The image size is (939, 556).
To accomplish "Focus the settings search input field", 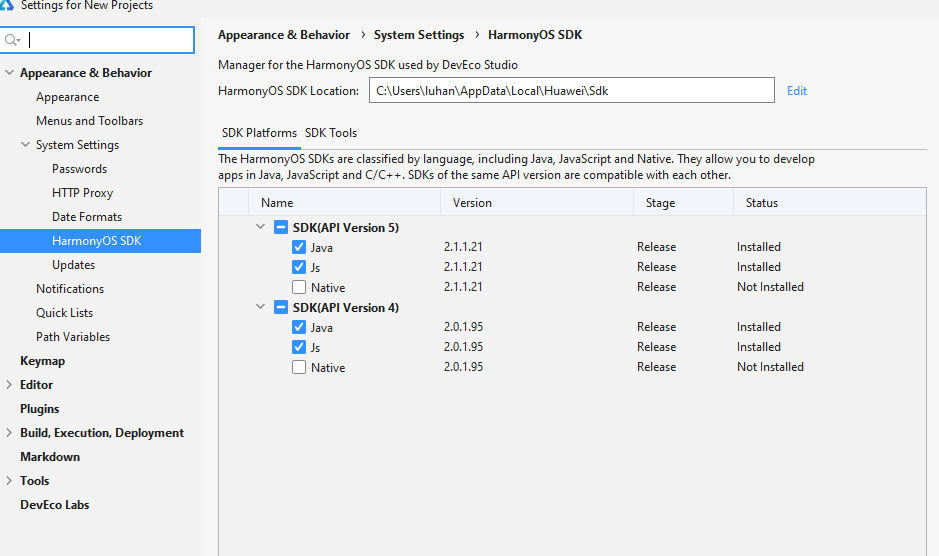I will [97, 40].
